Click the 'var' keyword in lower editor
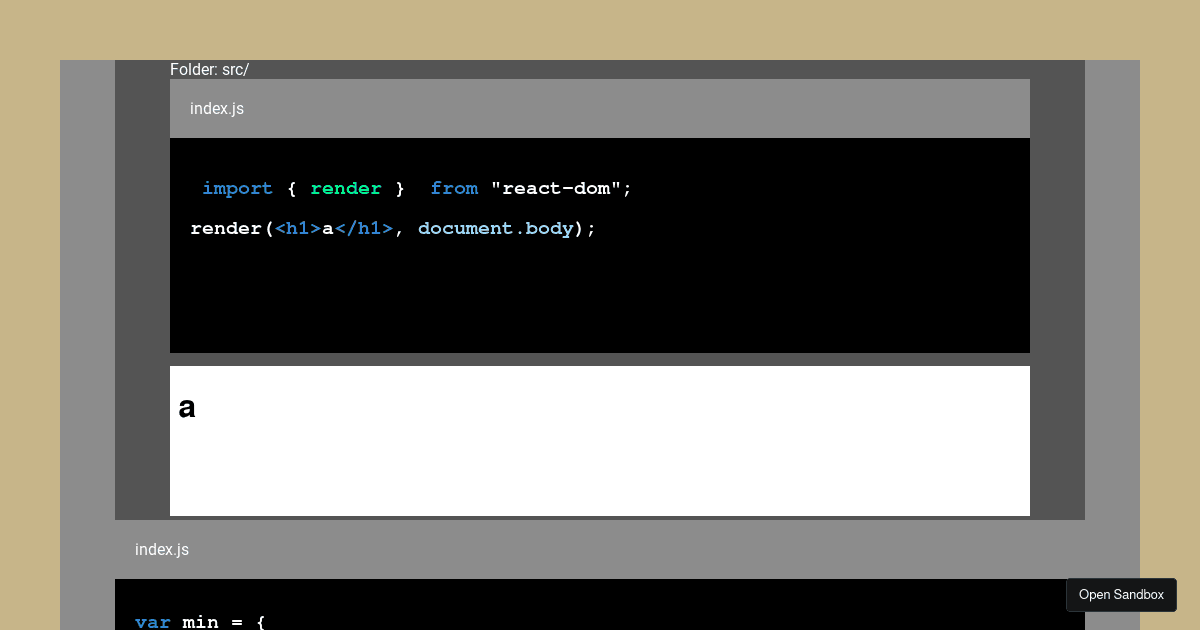Screen dimensions: 1200x630 153,622
